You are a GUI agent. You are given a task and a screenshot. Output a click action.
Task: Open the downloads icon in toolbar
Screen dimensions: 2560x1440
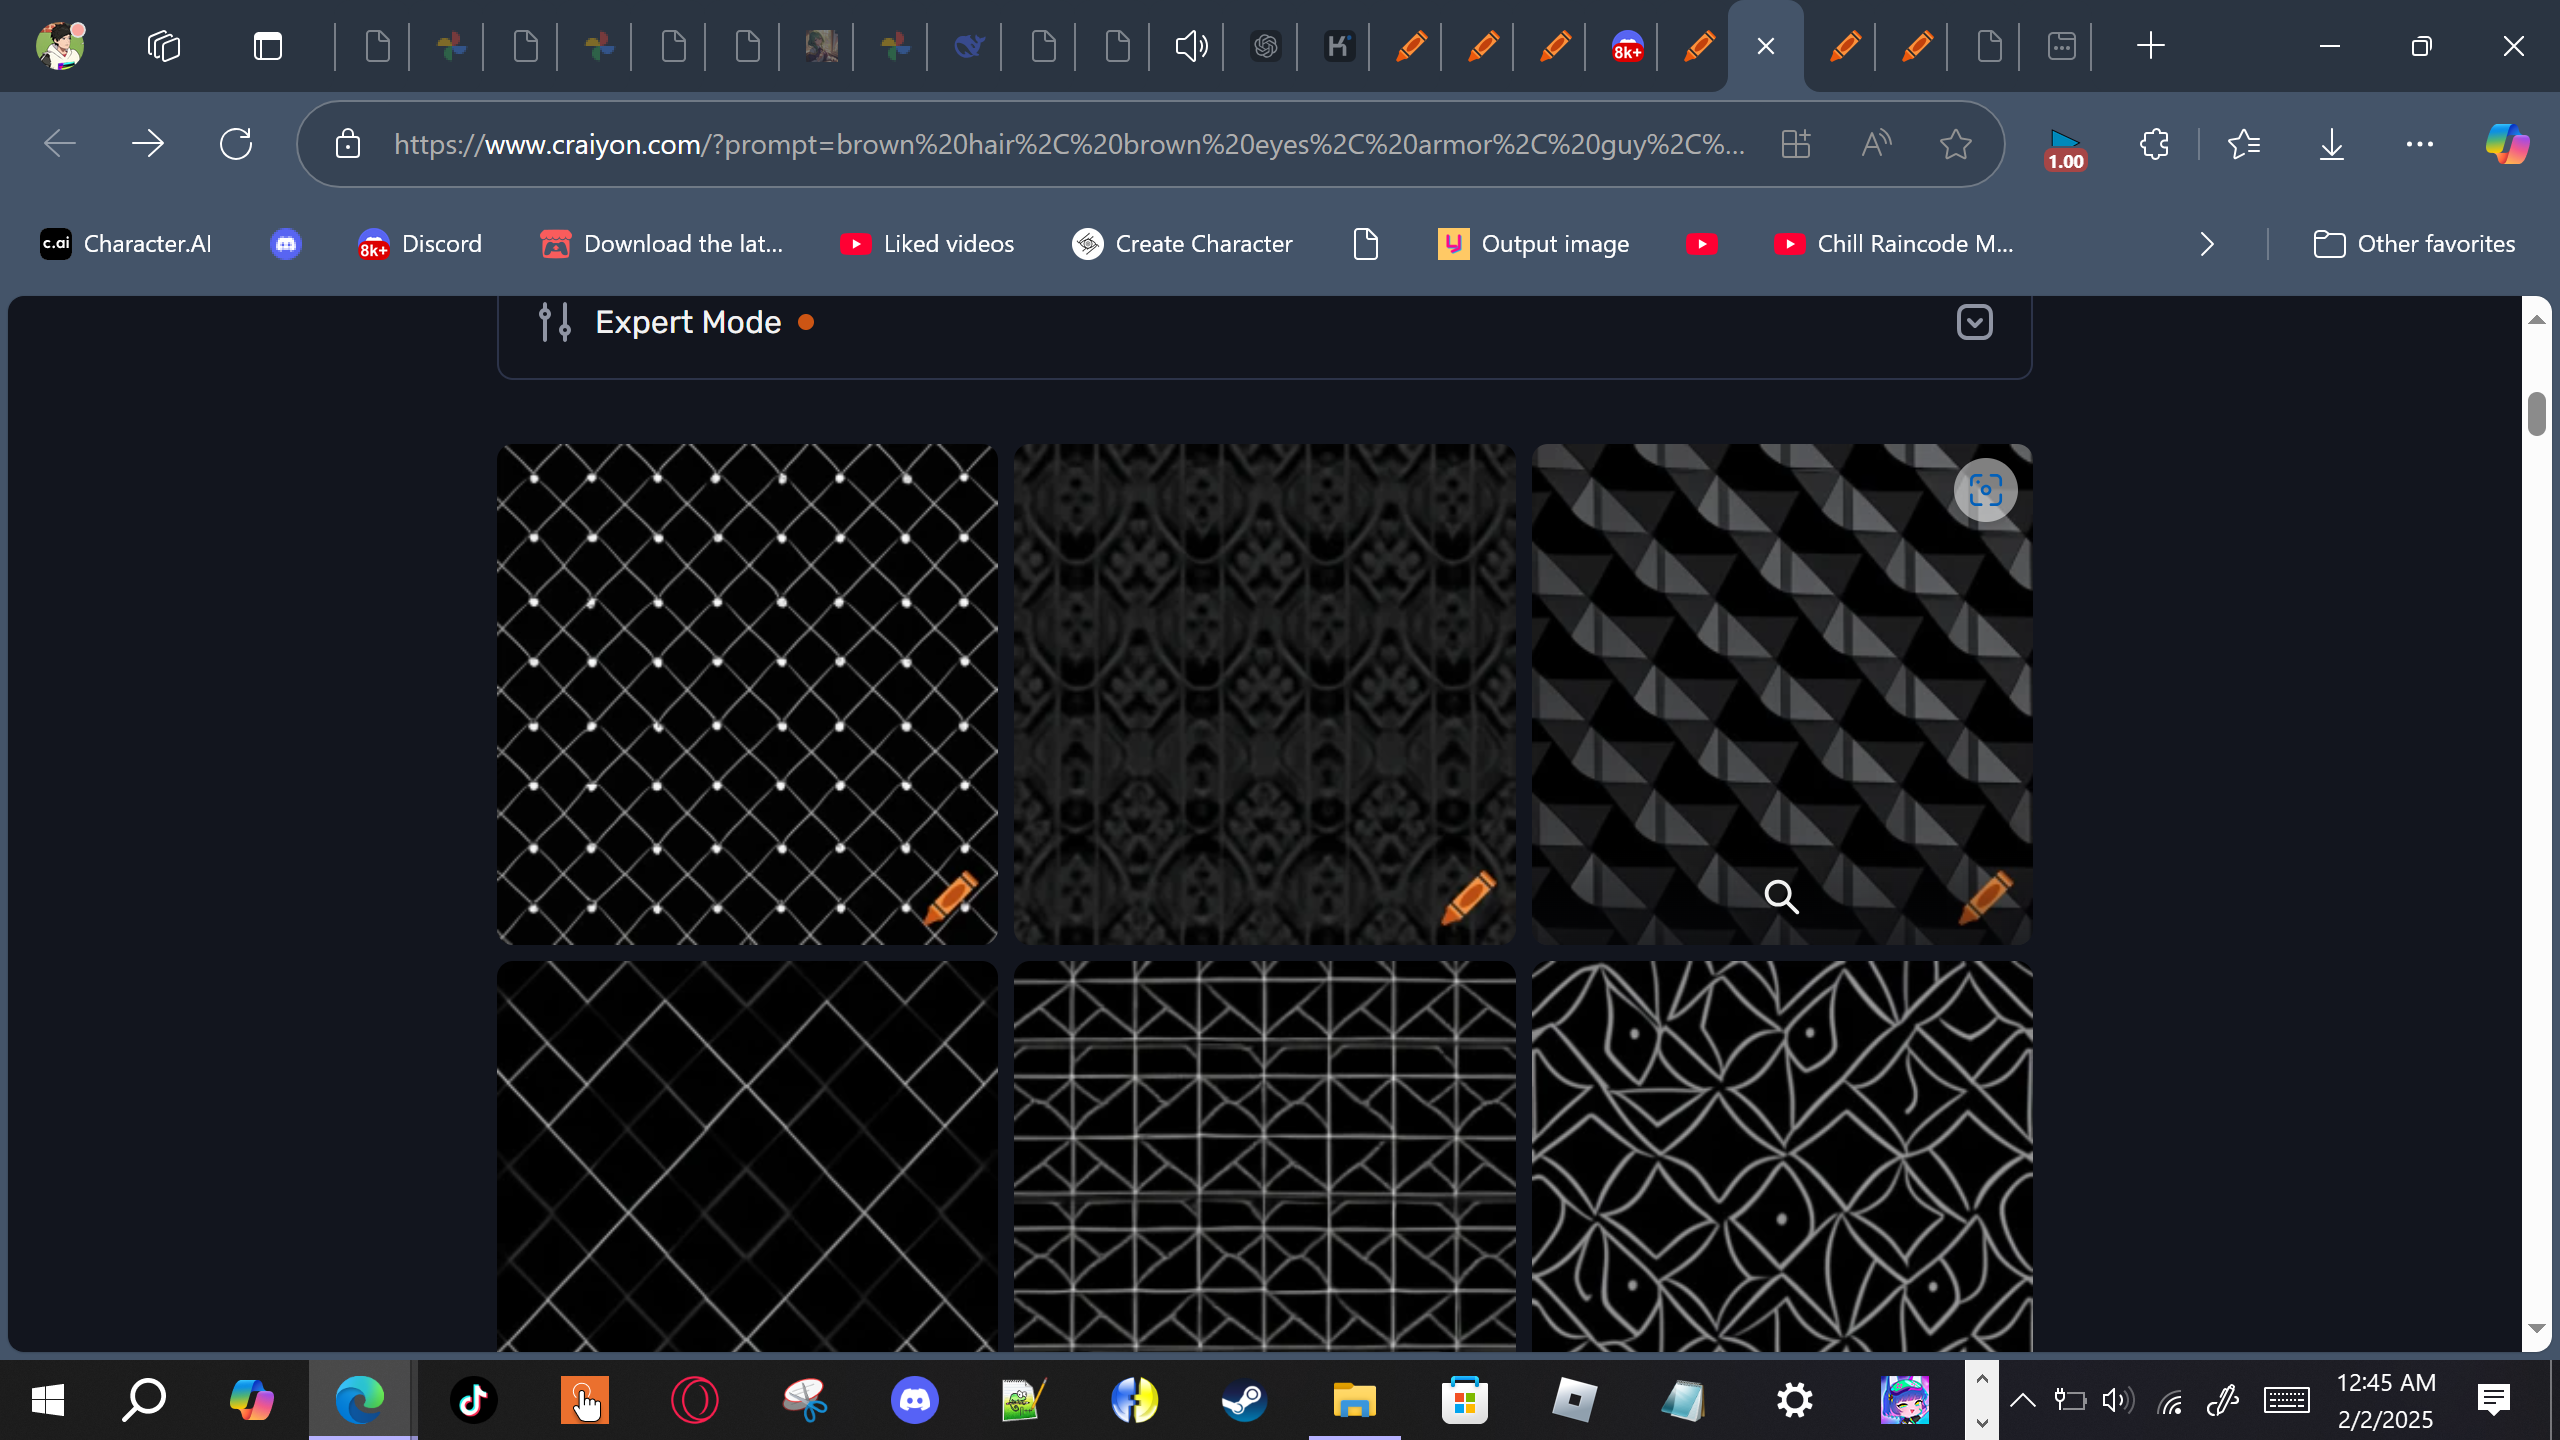click(x=2331, y=144)
